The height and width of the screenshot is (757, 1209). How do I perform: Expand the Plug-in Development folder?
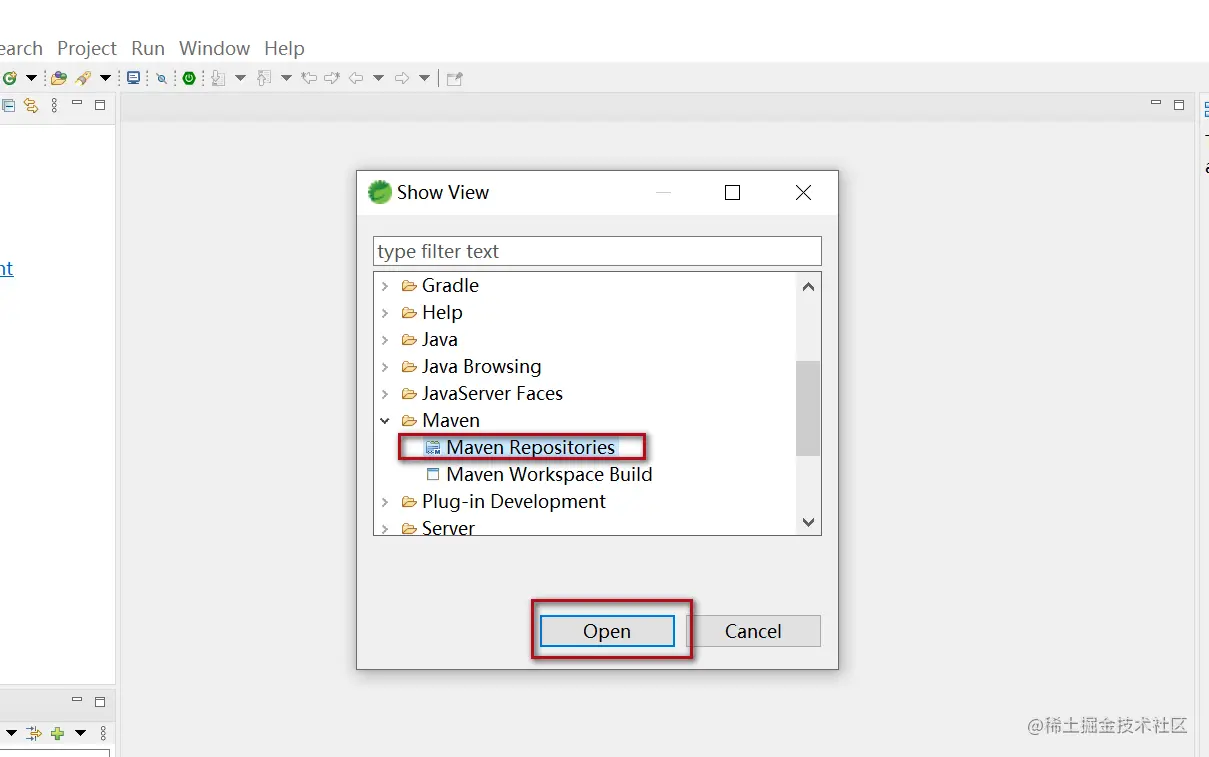click(x=385, y=502)
